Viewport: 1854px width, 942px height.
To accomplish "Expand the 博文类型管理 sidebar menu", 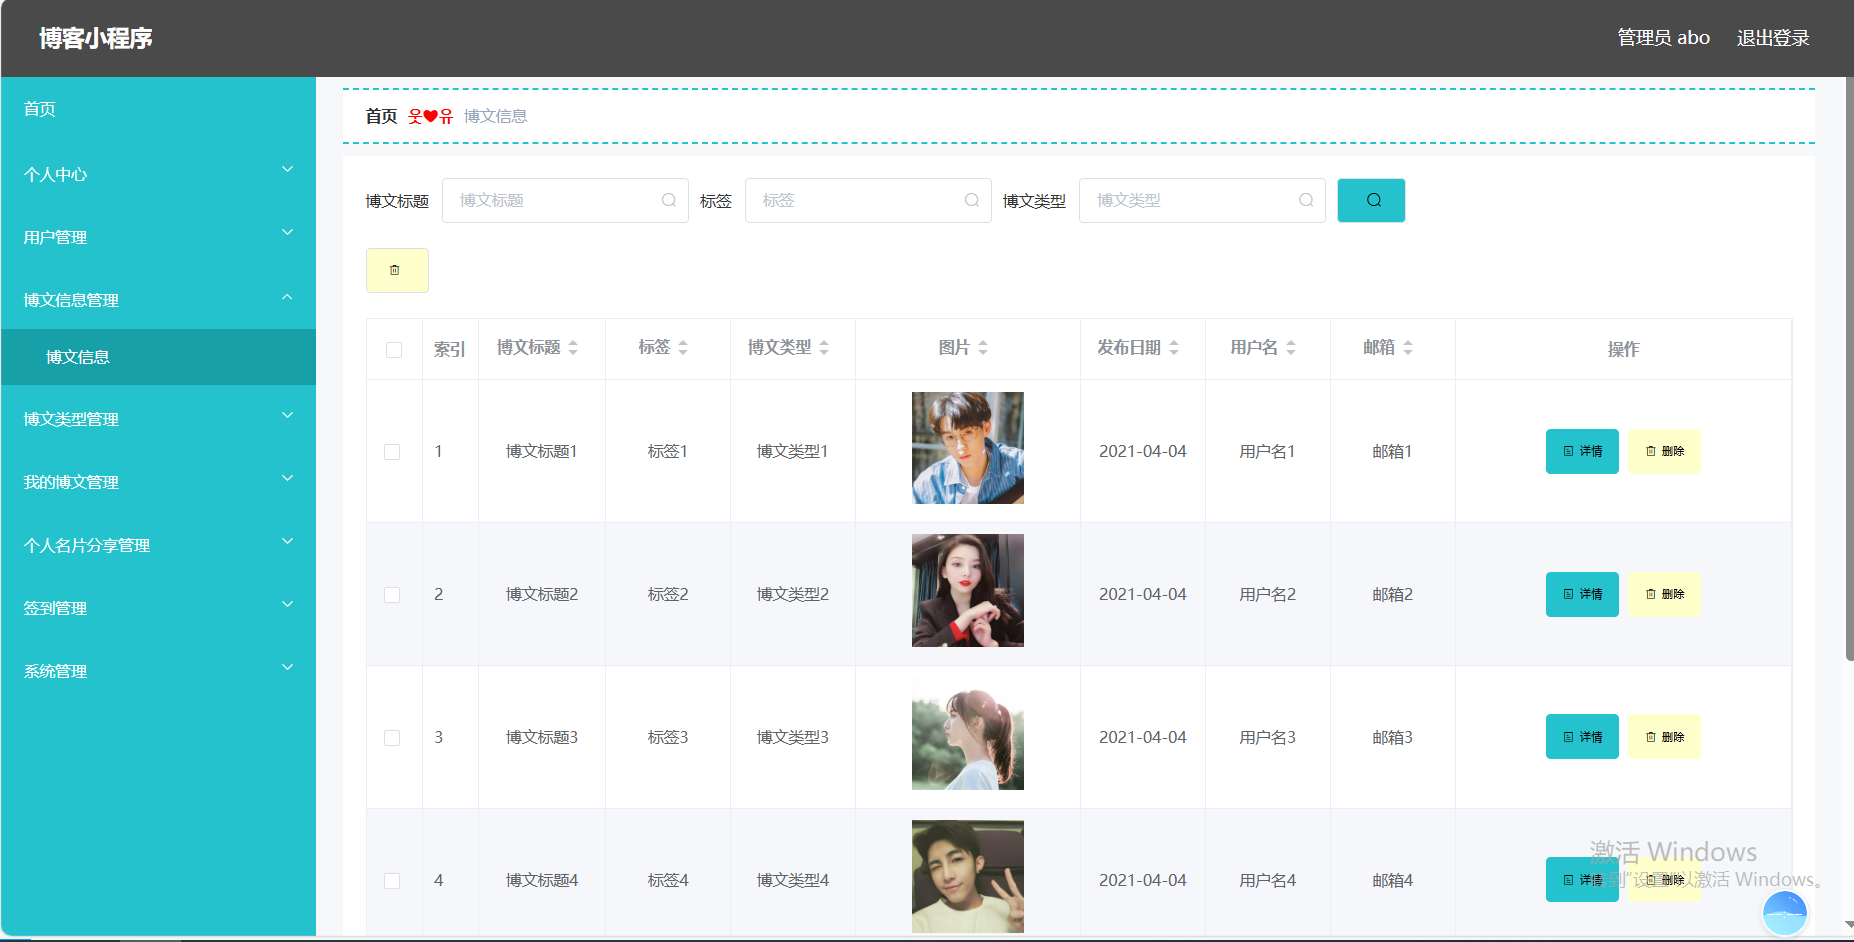I will [158, 419].
